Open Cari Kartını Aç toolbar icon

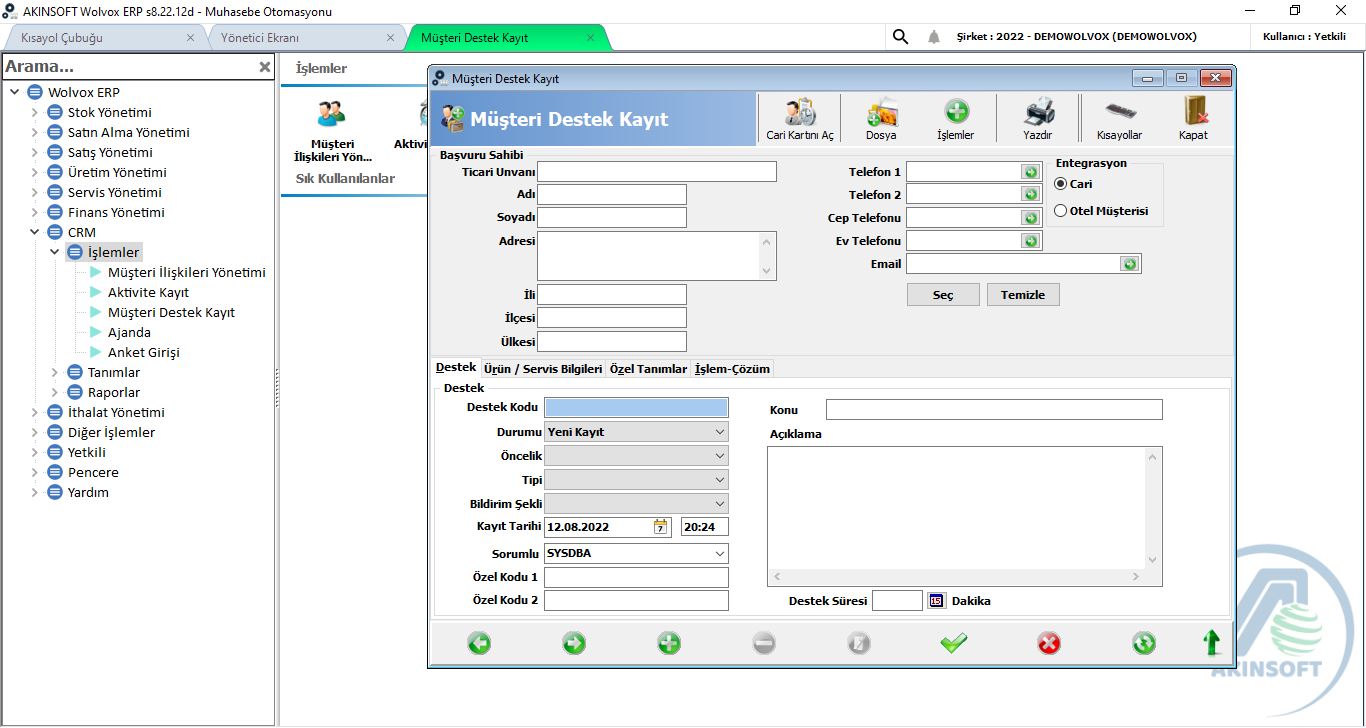pos(799,112)
